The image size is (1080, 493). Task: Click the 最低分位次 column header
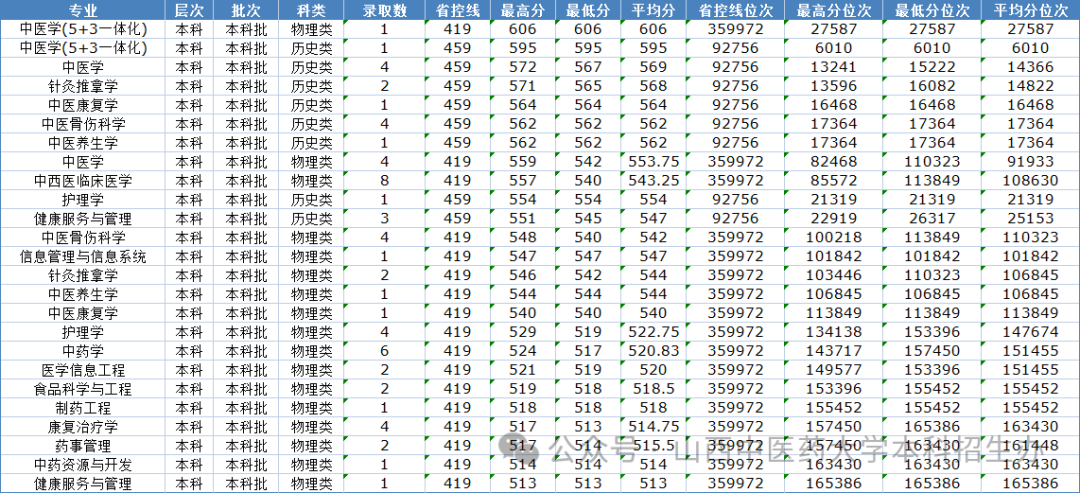click(933, 11)
